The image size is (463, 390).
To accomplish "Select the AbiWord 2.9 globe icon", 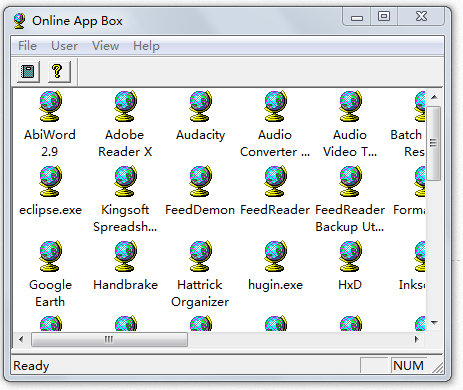I will 50,106.
